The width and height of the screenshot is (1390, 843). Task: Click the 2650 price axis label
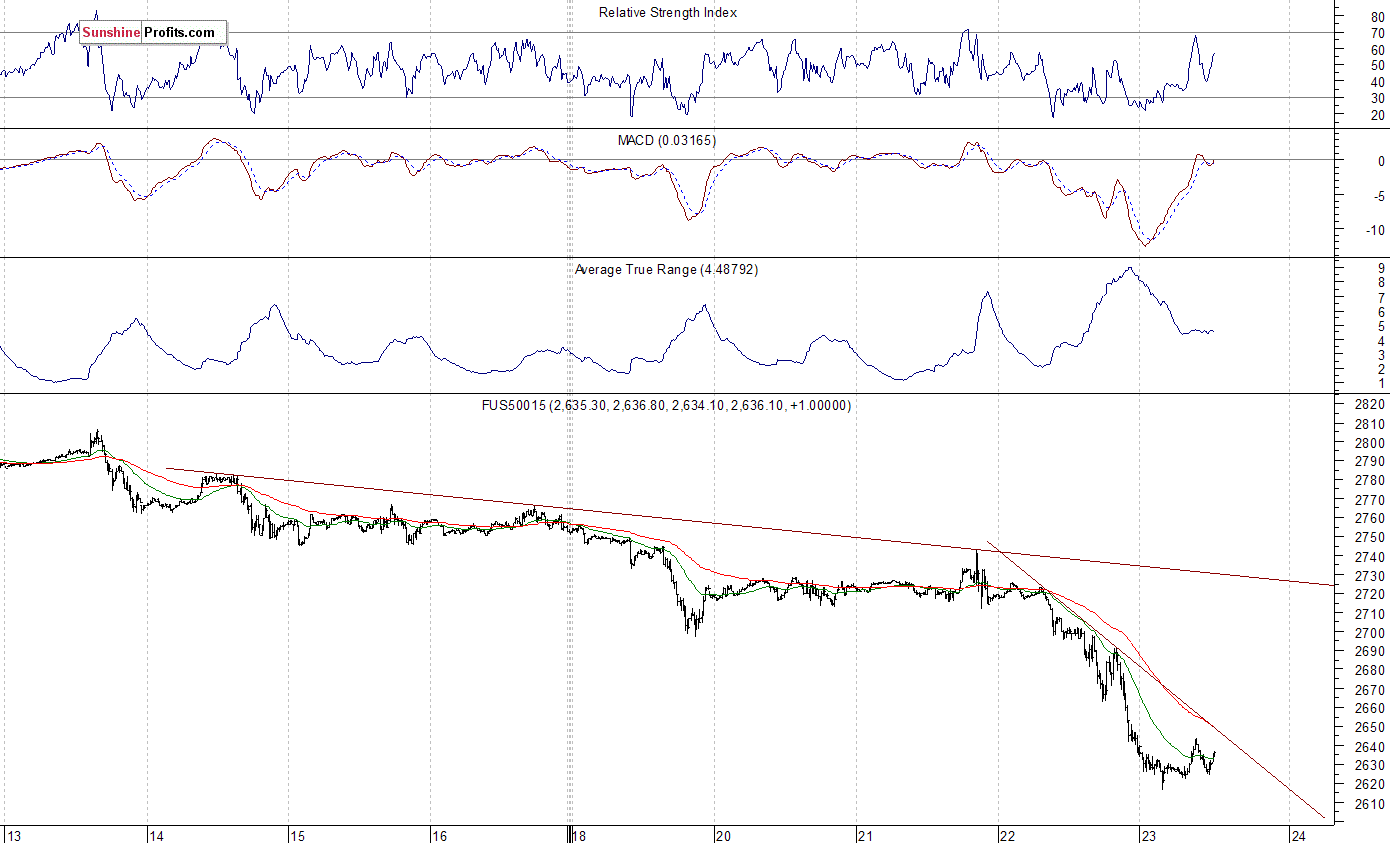[1369, 728]
